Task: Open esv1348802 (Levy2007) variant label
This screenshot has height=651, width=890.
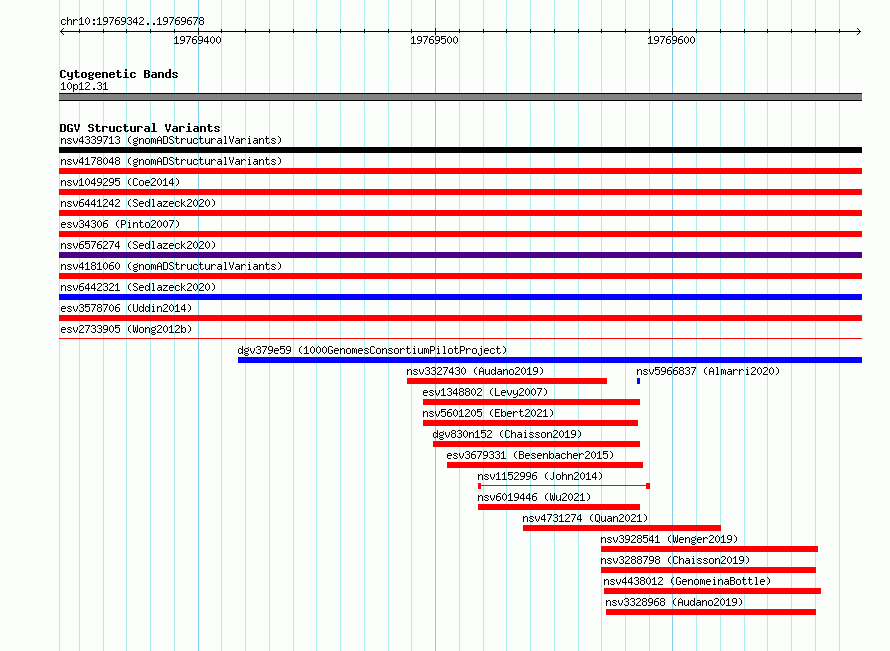Action: pyautogui.click(x=485, y=392)
